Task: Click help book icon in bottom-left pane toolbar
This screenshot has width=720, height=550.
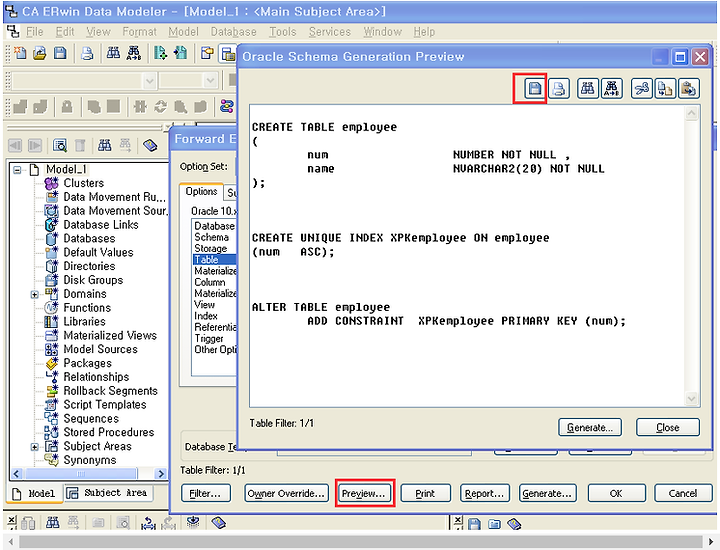Action: [x=219, y=522]
